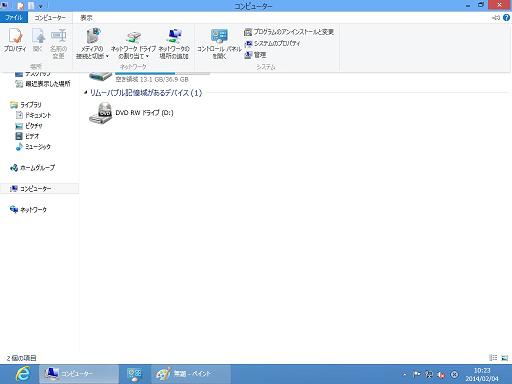Click the network tray icon
Image resolution: width=512 pixels, height=384 pixels.
[429, 374]
